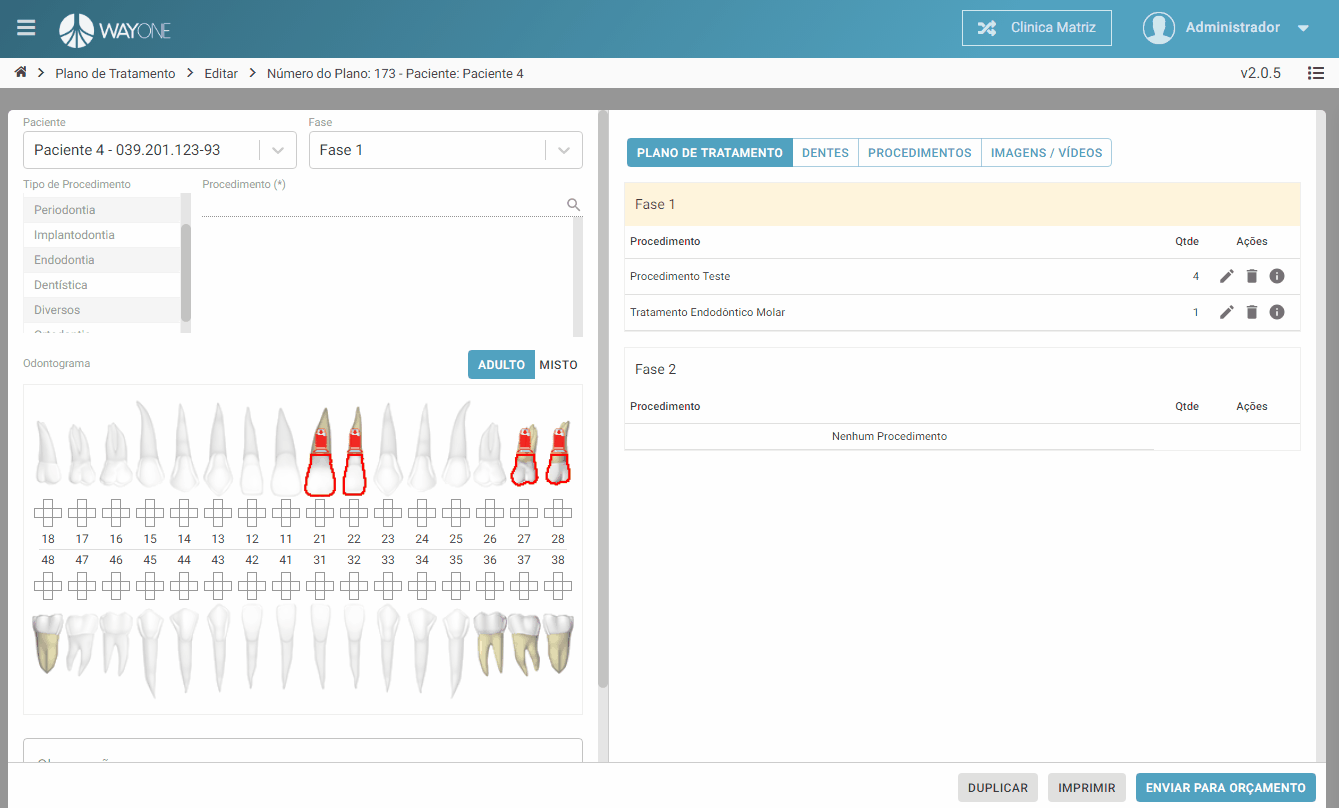This screenshot has height=808, width=1339.
Task: Select upper tooth 27 image
Action: coord(524,453)
